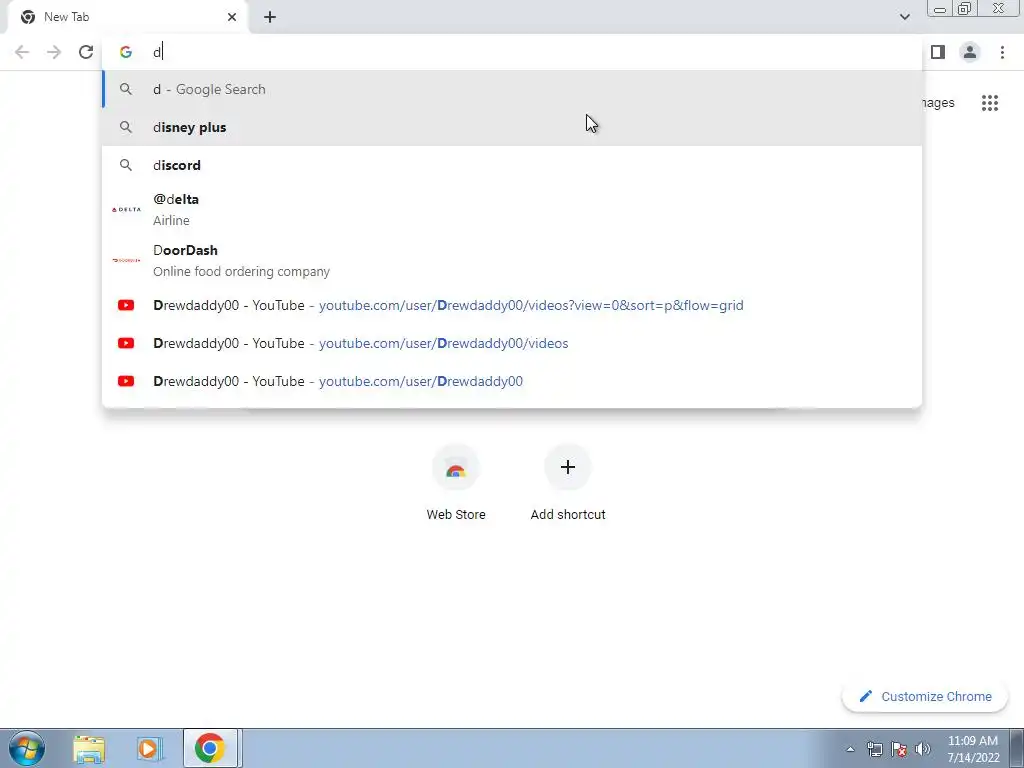Image resolution: width=1024 pixels, height=768 pixels.
Task: Toggle the side panel icon
Action: coord(938,52)
